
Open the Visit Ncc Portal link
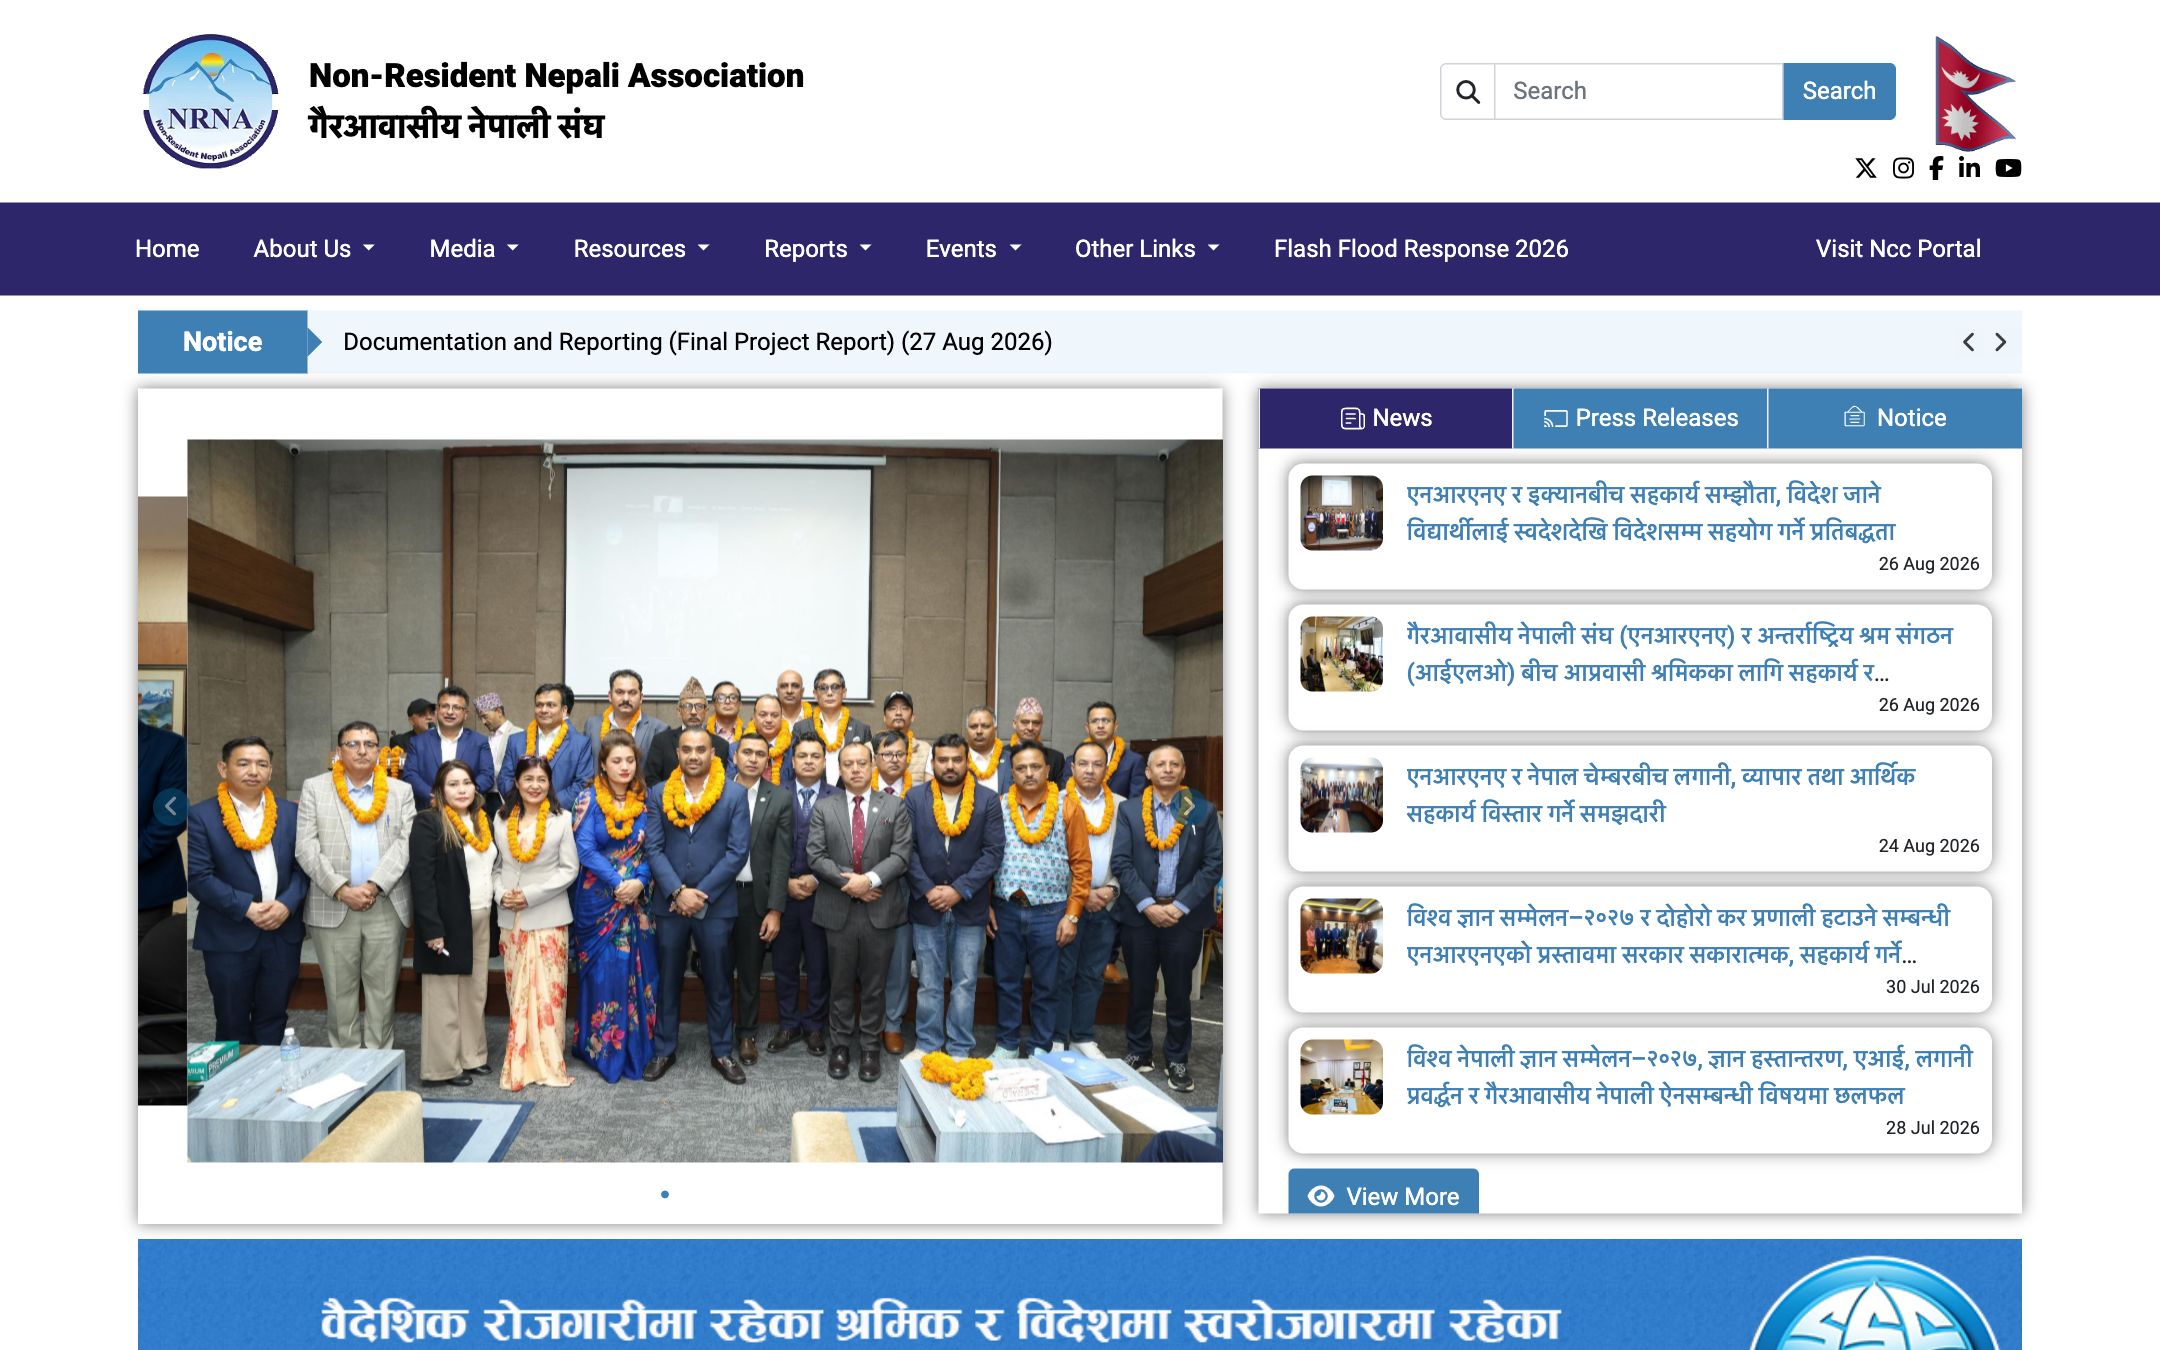click(x=1898, y=249)
